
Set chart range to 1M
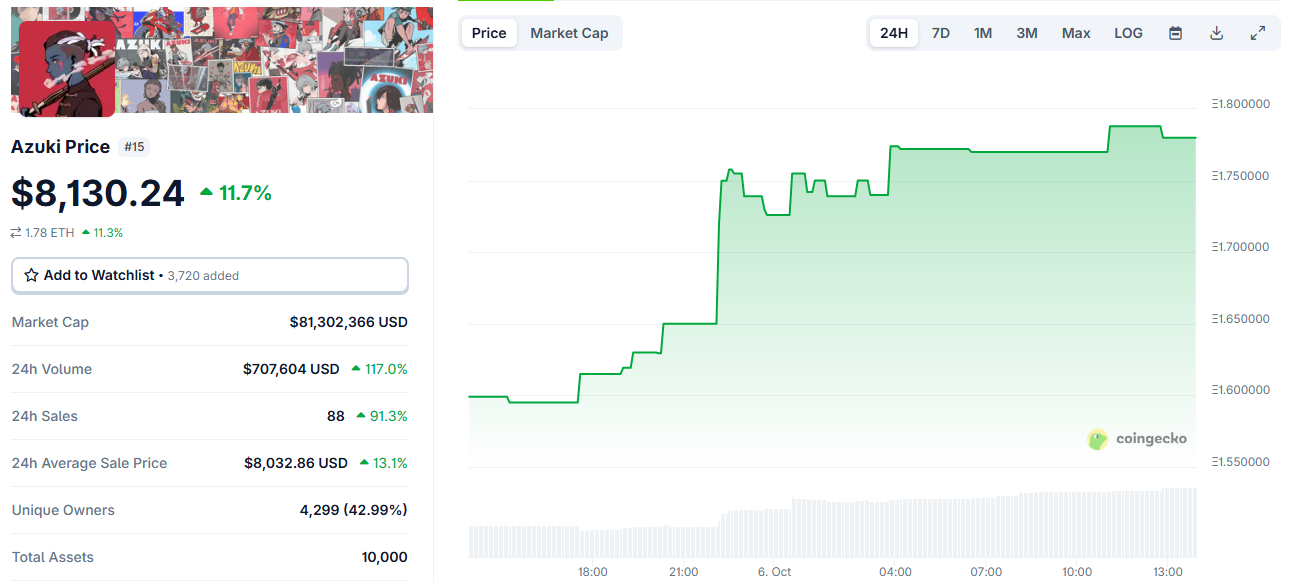(983, 33)
